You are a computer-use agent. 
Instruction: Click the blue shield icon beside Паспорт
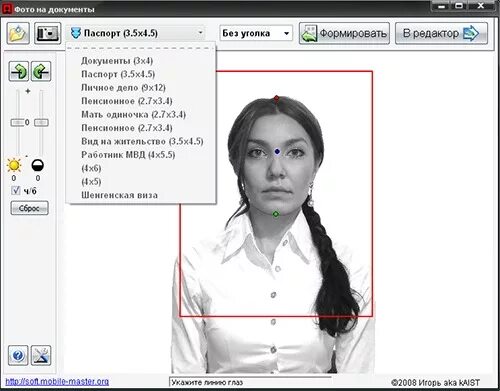(x=76, y=33)
